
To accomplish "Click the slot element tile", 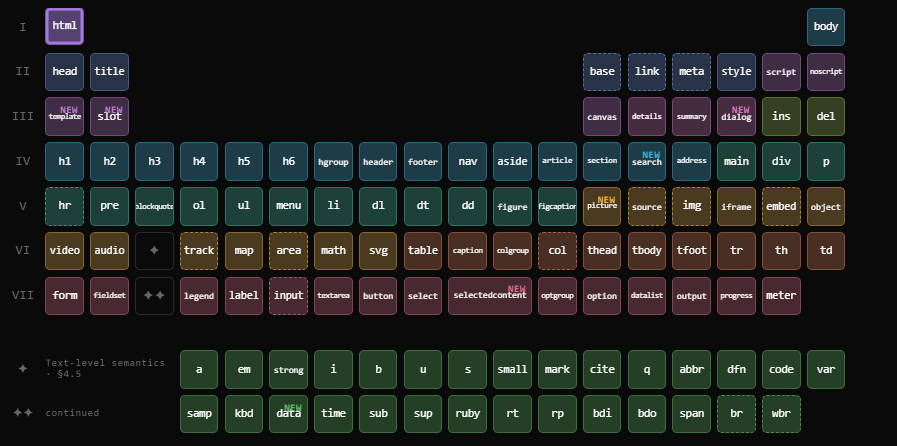I will (x=109, y=117).
